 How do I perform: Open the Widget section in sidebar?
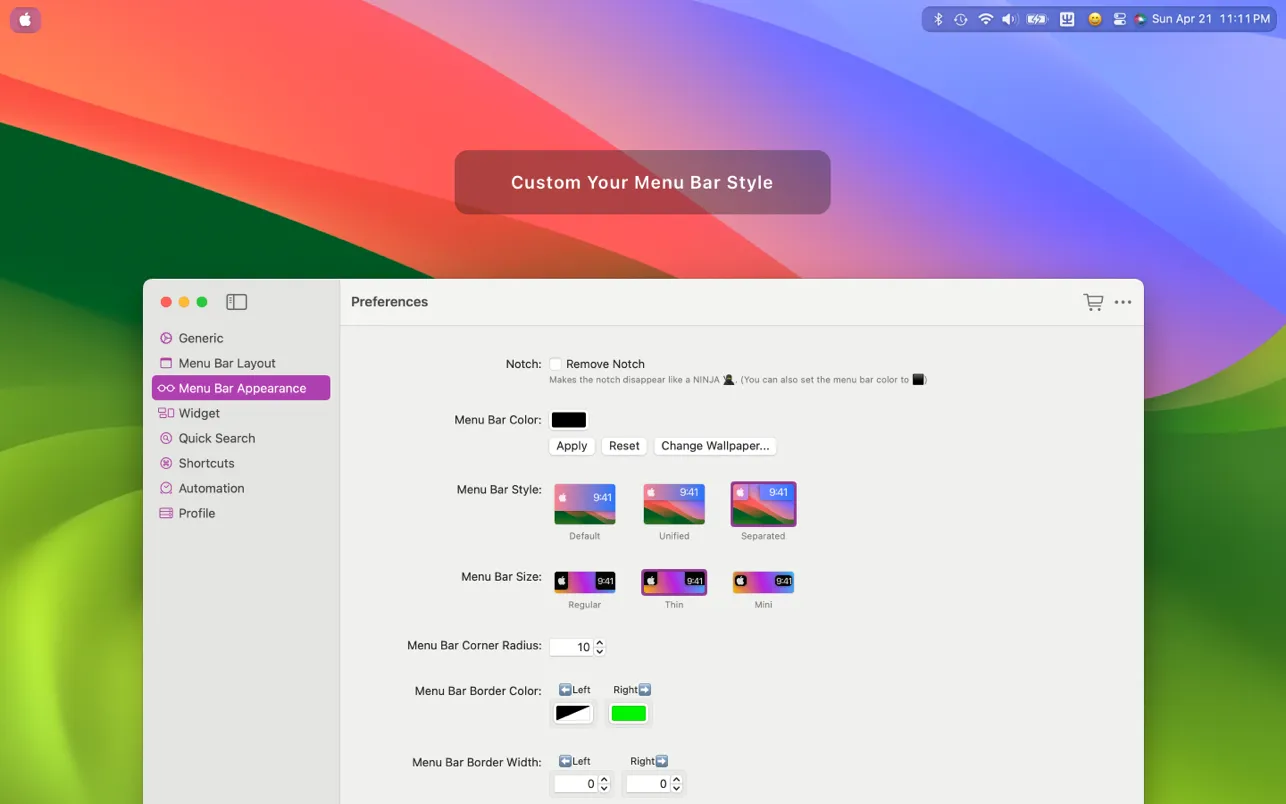199,413
